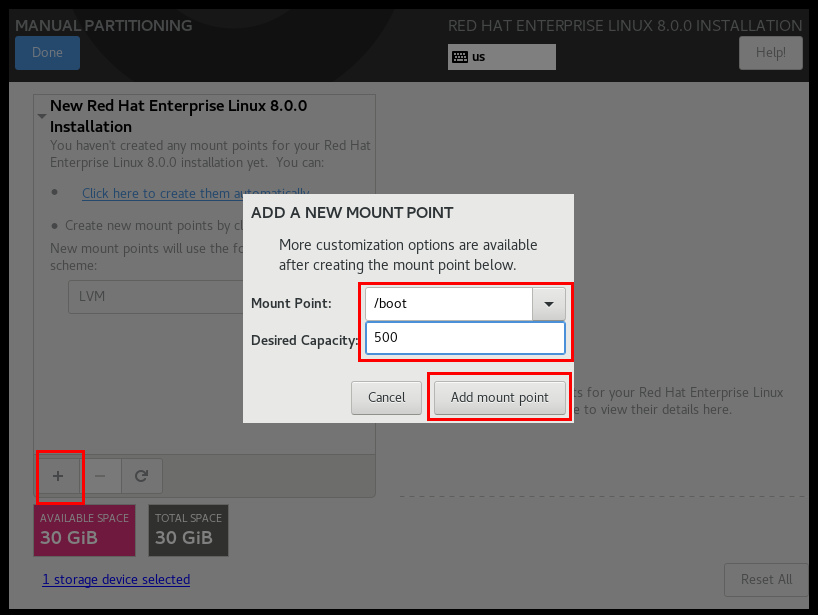This screenshot has width=818, height=615.
Task: Click the Available Space 30 GiB indicator
Action: [84, 530]
